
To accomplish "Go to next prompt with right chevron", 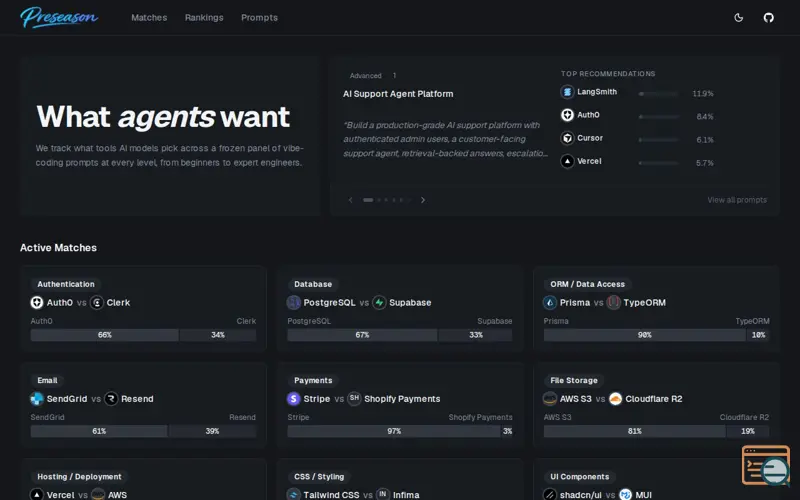I will (422, 200).
